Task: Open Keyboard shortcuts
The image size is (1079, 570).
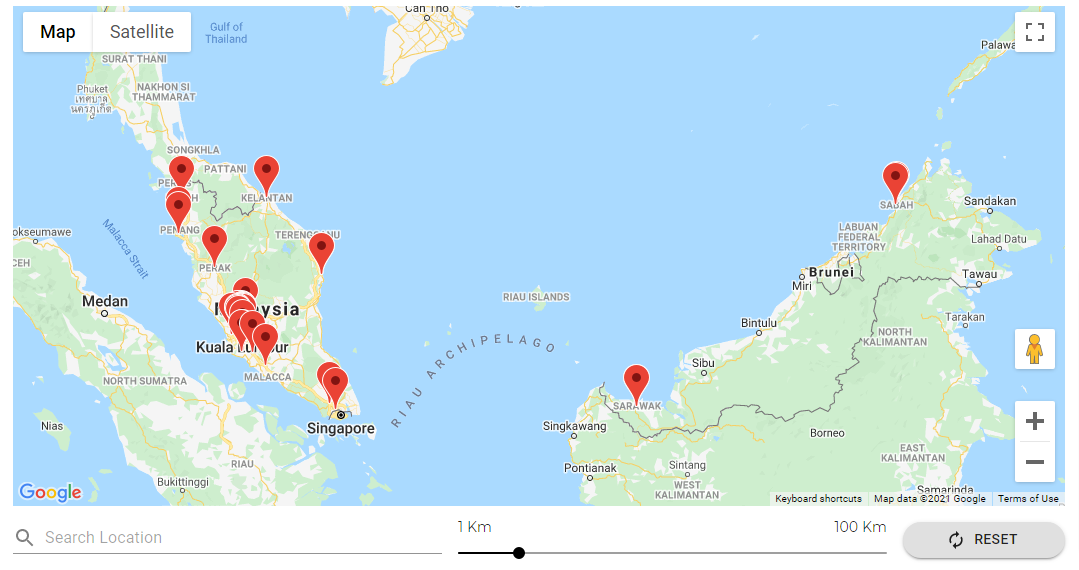Action: click(x=817, y=499)
